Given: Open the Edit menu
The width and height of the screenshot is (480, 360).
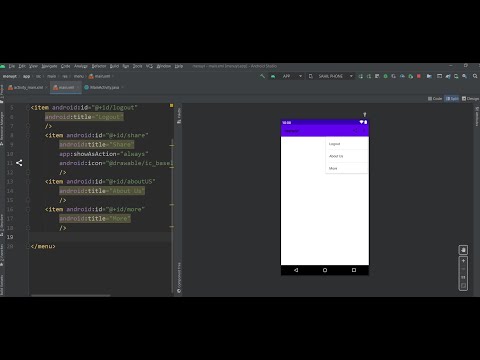Looking at the screenshot, I should pos(22,66).
